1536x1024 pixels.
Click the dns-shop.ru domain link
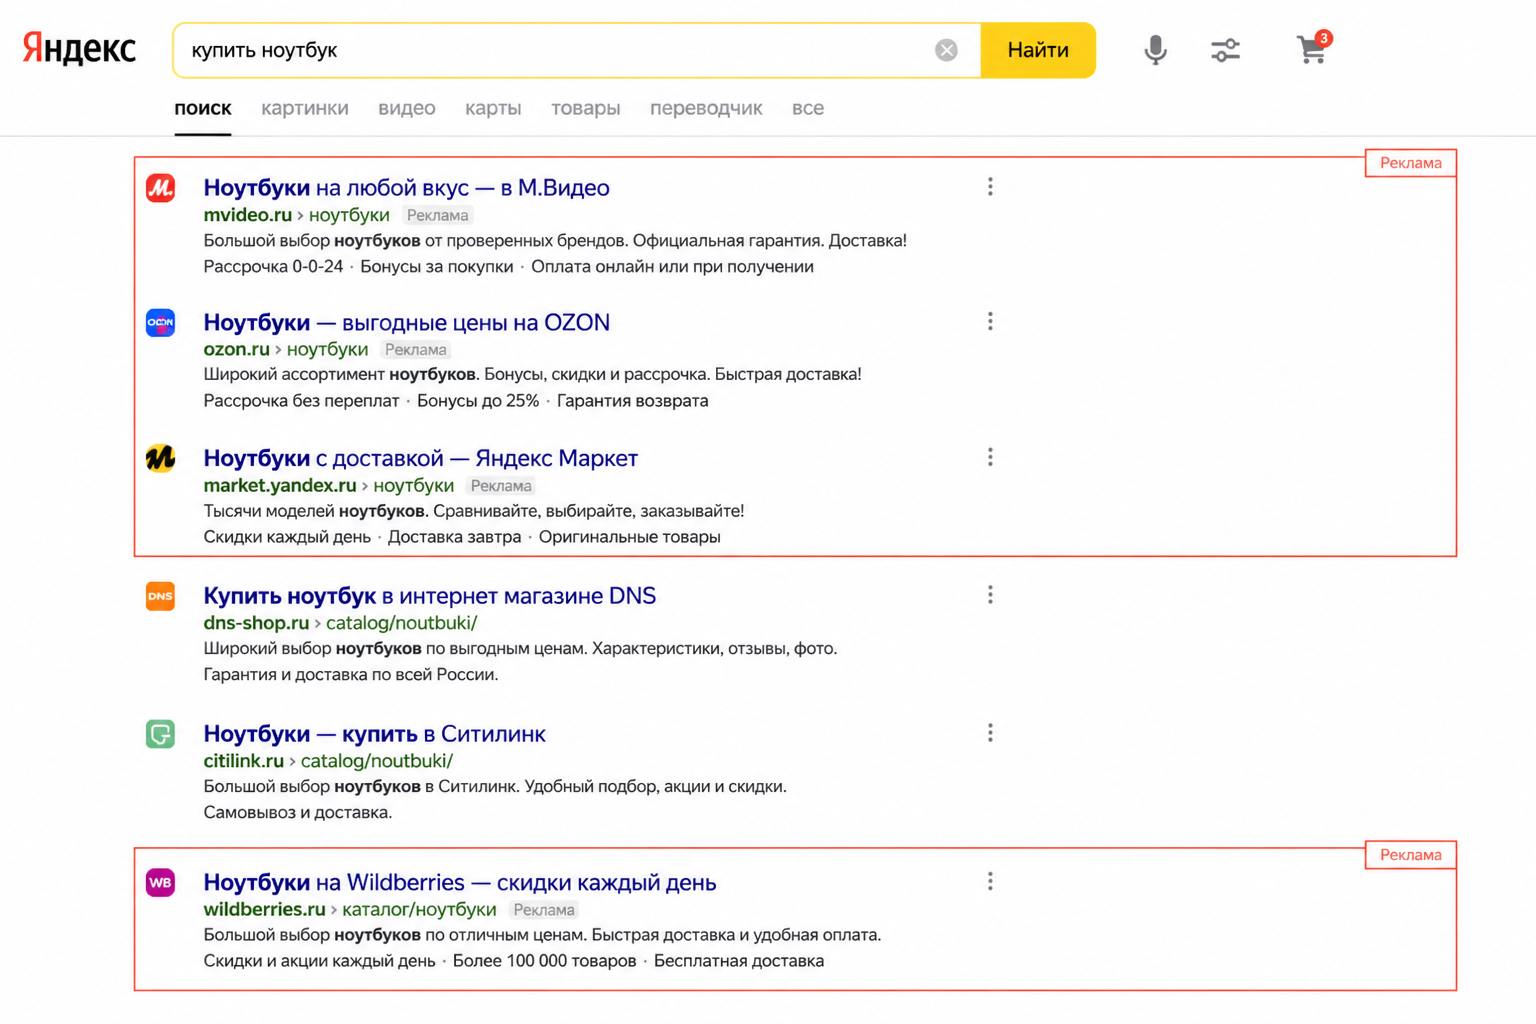256,623
